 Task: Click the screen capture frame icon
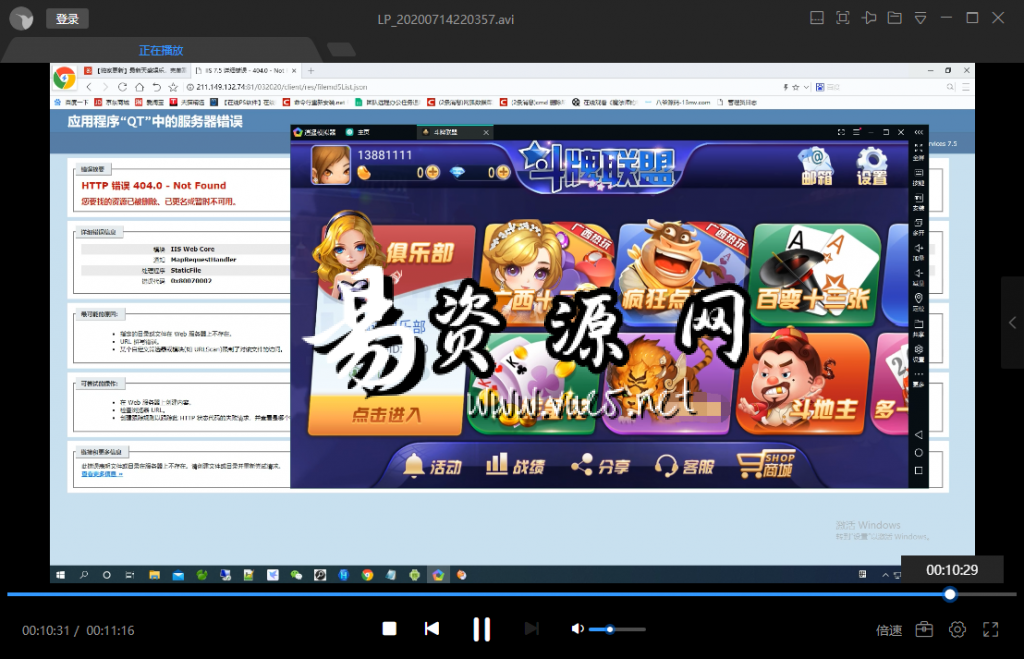click(x=843, y=18)
